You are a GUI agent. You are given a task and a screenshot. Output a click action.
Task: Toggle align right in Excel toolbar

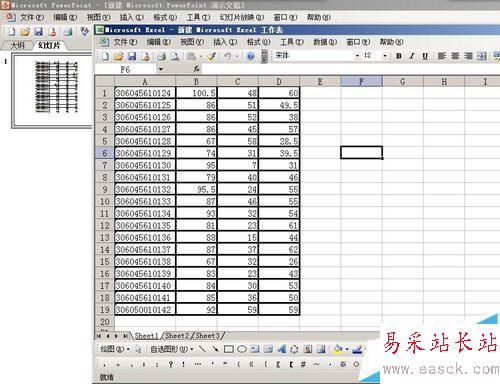point(468,56)
